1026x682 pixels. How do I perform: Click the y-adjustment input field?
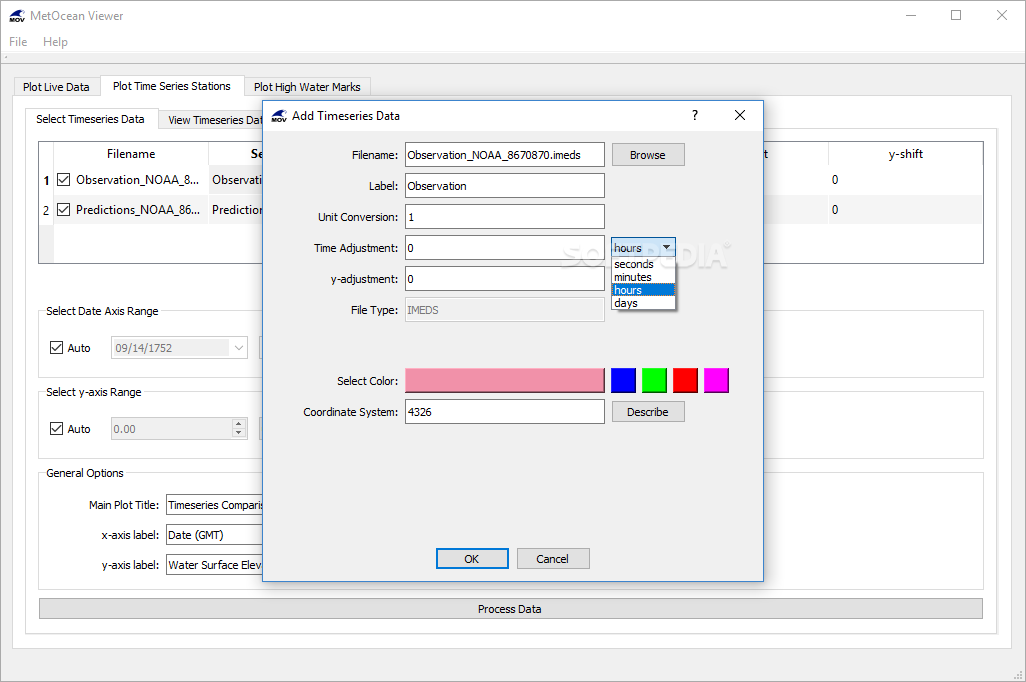tap(504, 279)
